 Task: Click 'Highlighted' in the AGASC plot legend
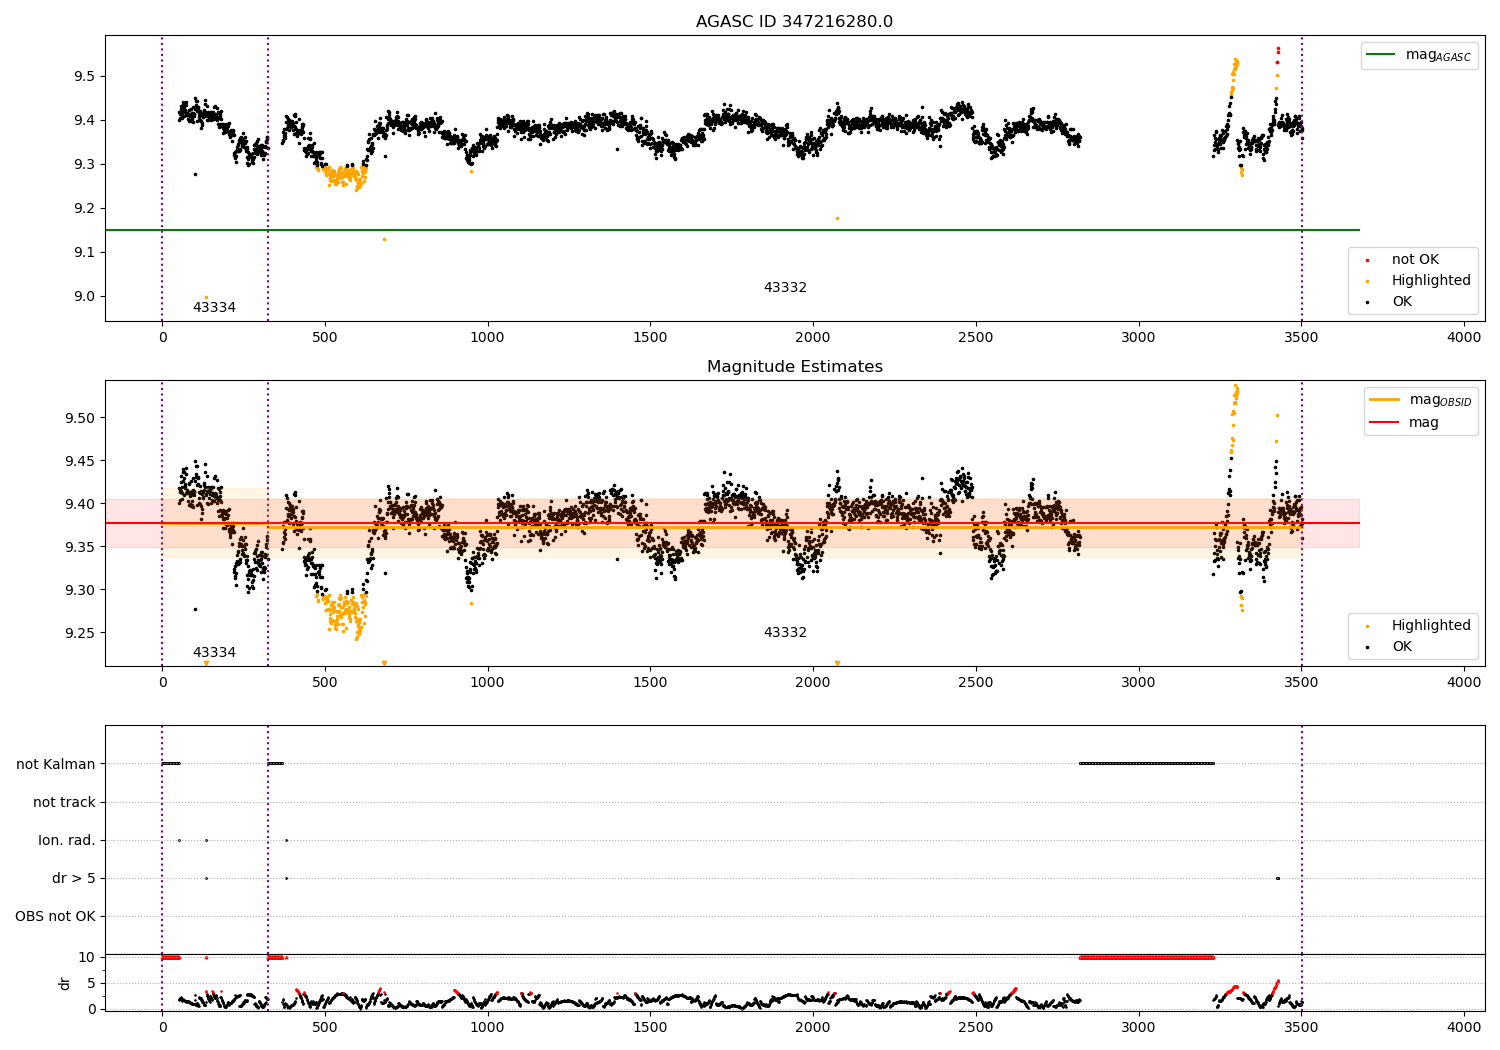1431,281
